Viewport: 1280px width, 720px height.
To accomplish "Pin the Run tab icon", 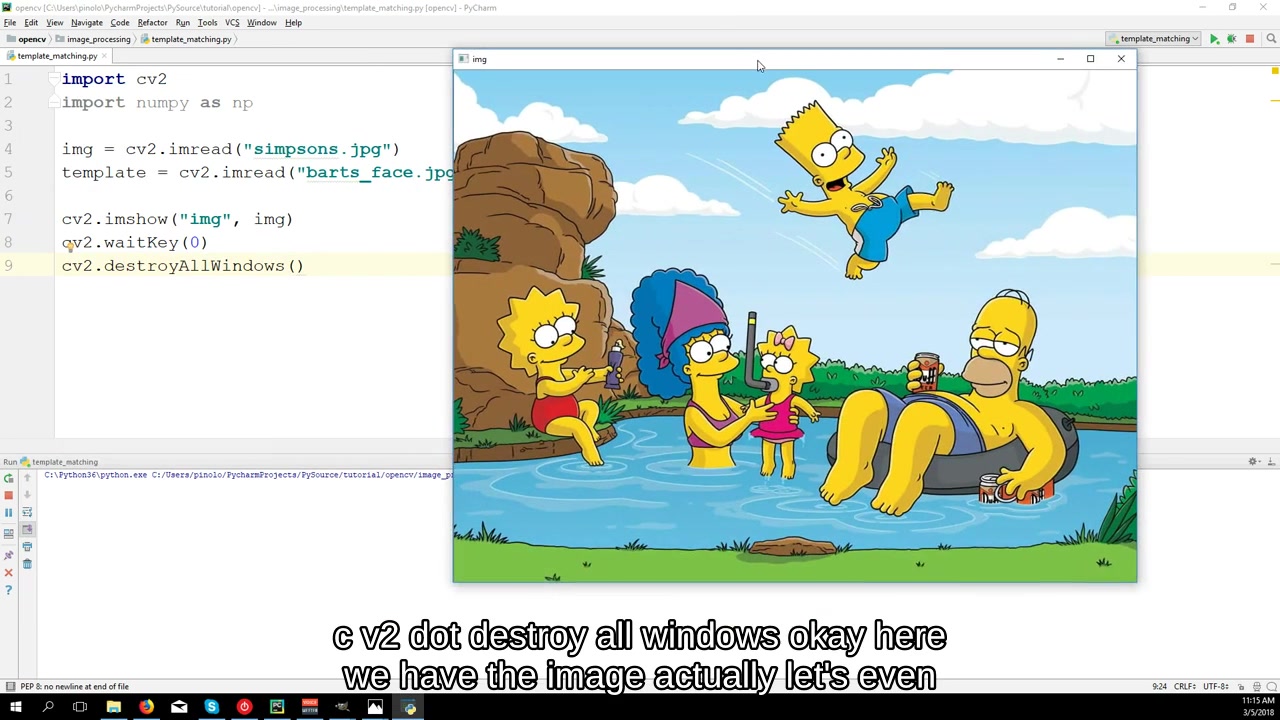I will pyautogui.click(x=9, y=555).
